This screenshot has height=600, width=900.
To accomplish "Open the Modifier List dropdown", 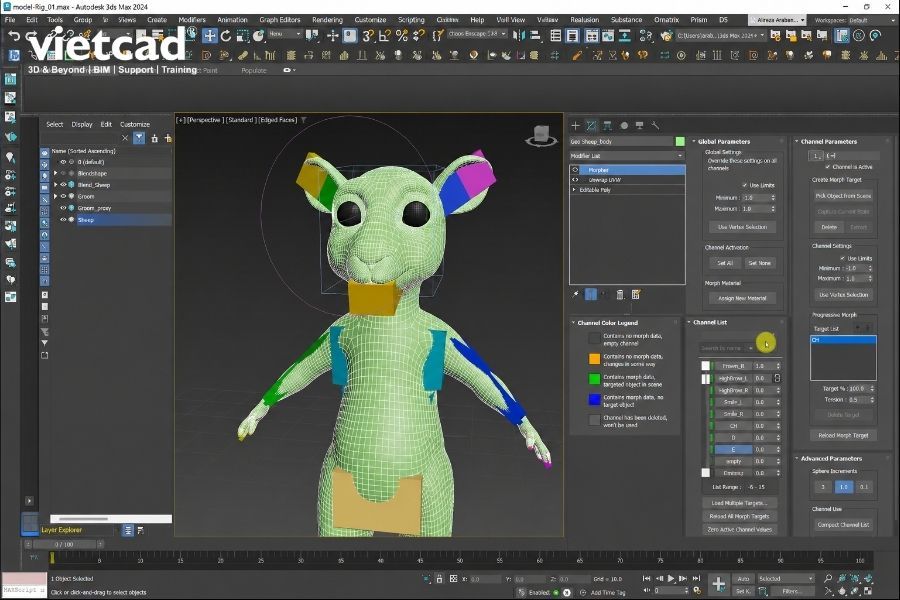I will 627,156.
